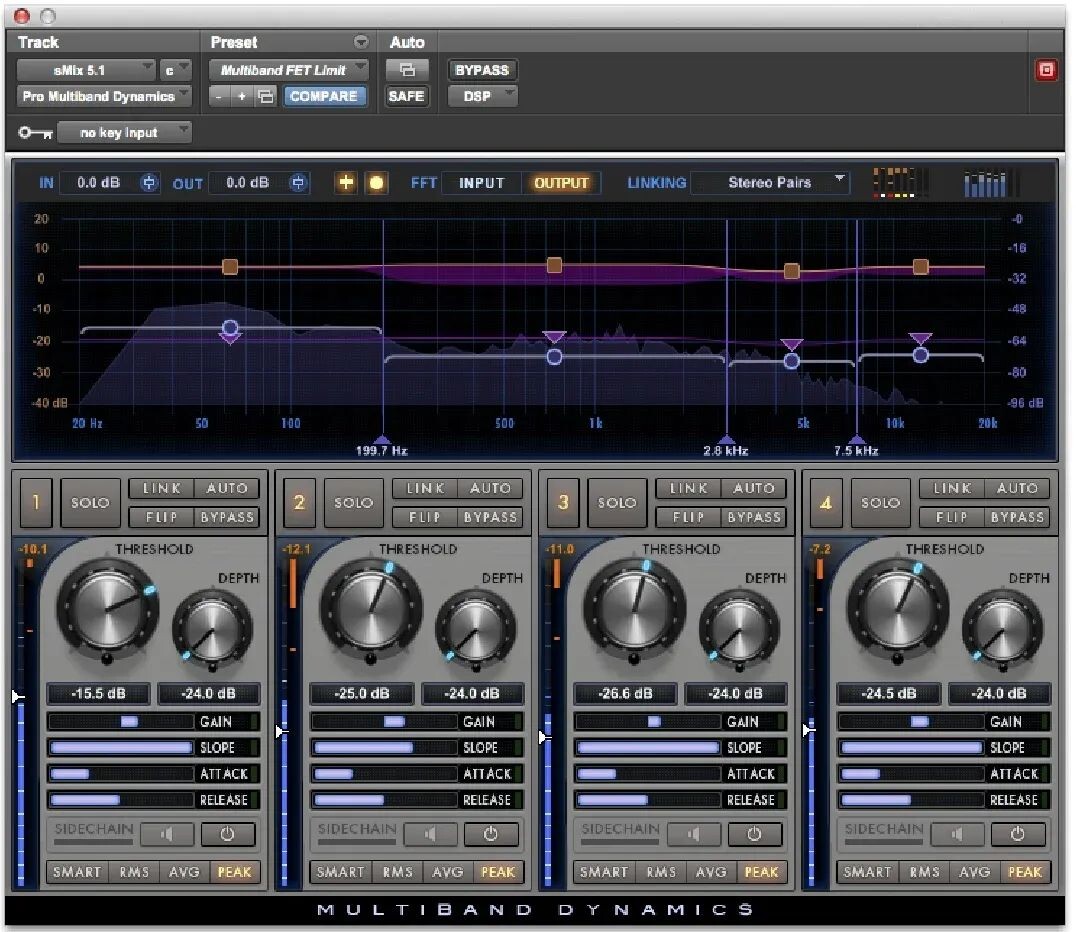Screen dimensions: 1076x932
Task: Click the main BYPASS button
Action: (482, 70)
